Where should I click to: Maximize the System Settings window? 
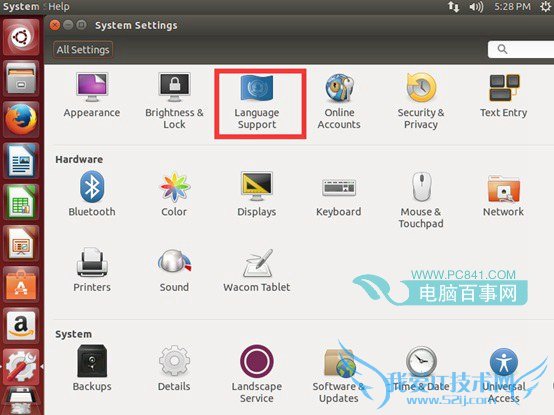[x=81, y=25]
